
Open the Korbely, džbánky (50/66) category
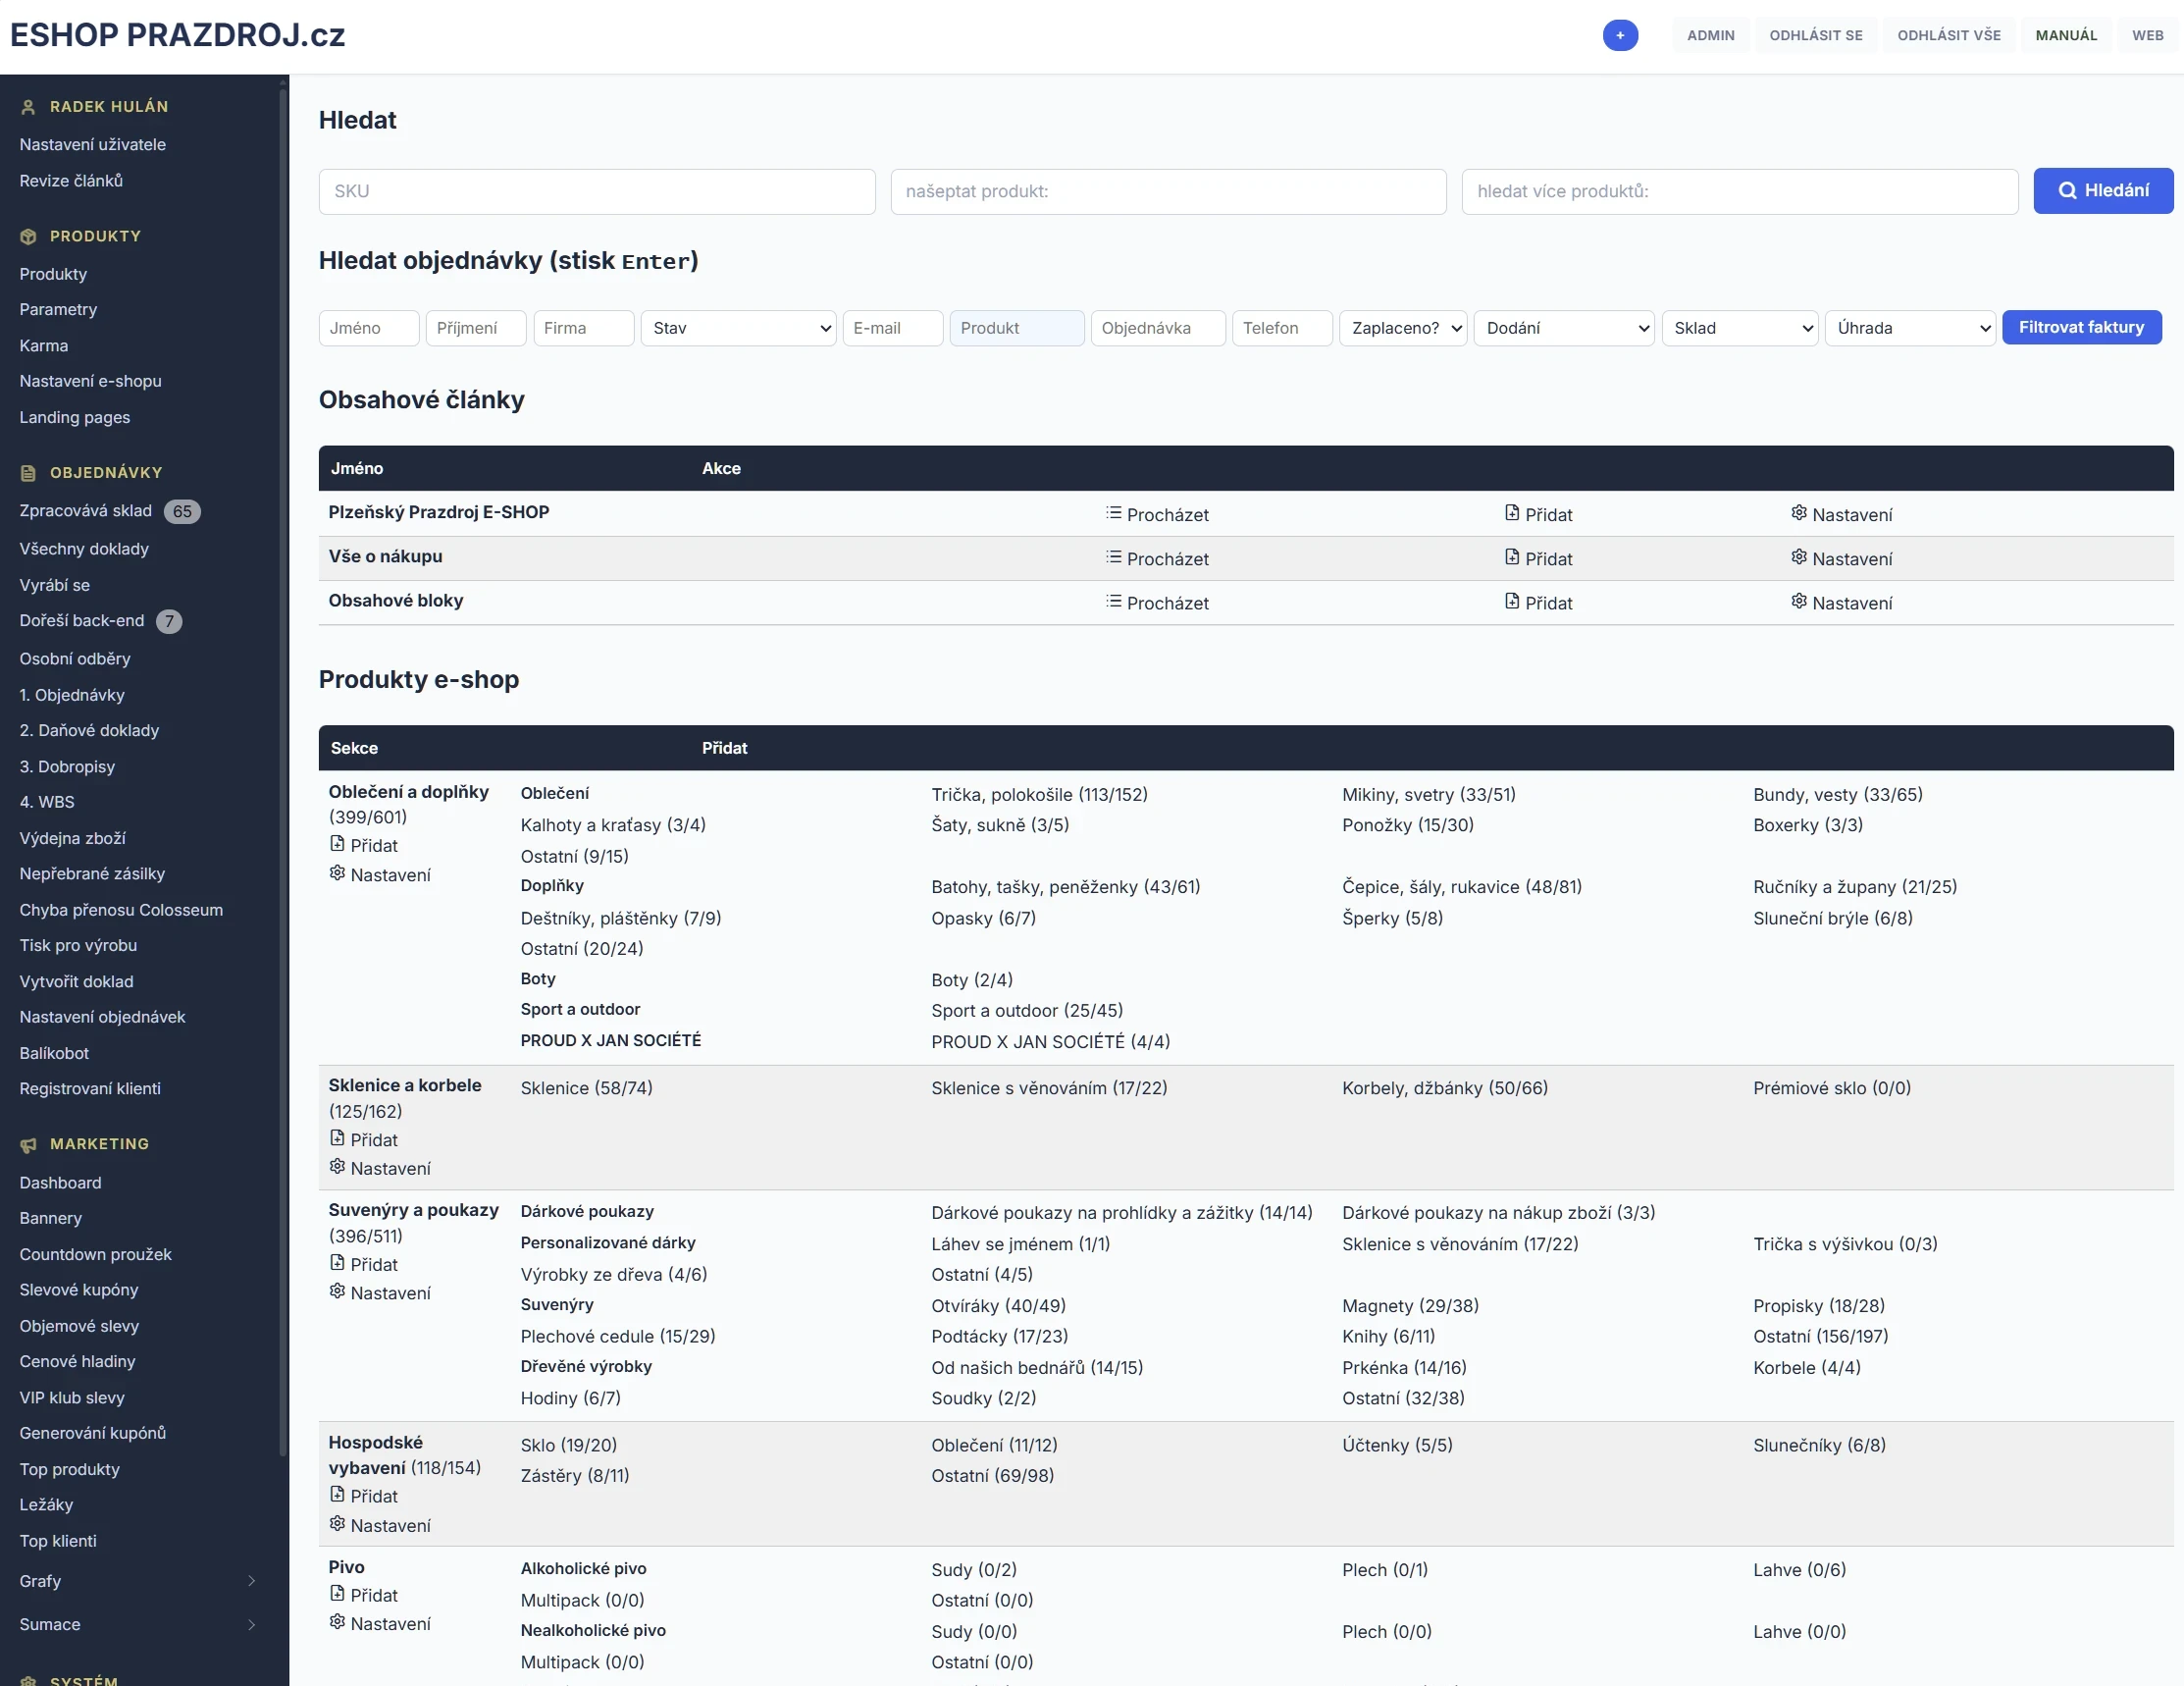pyautogui.click(x=1444, y=1088)
